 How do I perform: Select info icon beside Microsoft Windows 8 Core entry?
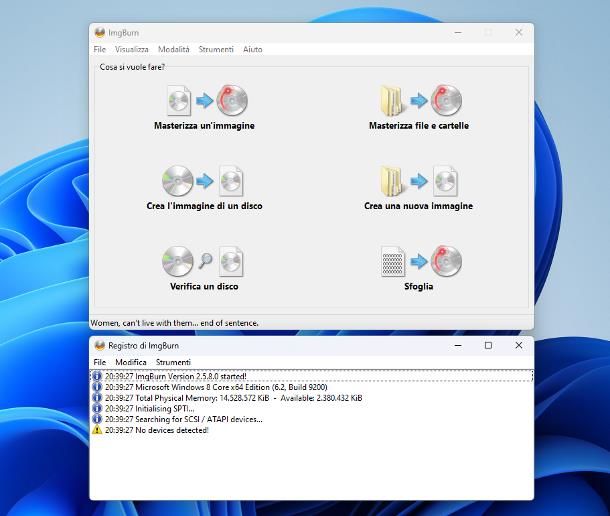(x=97, y=387)
